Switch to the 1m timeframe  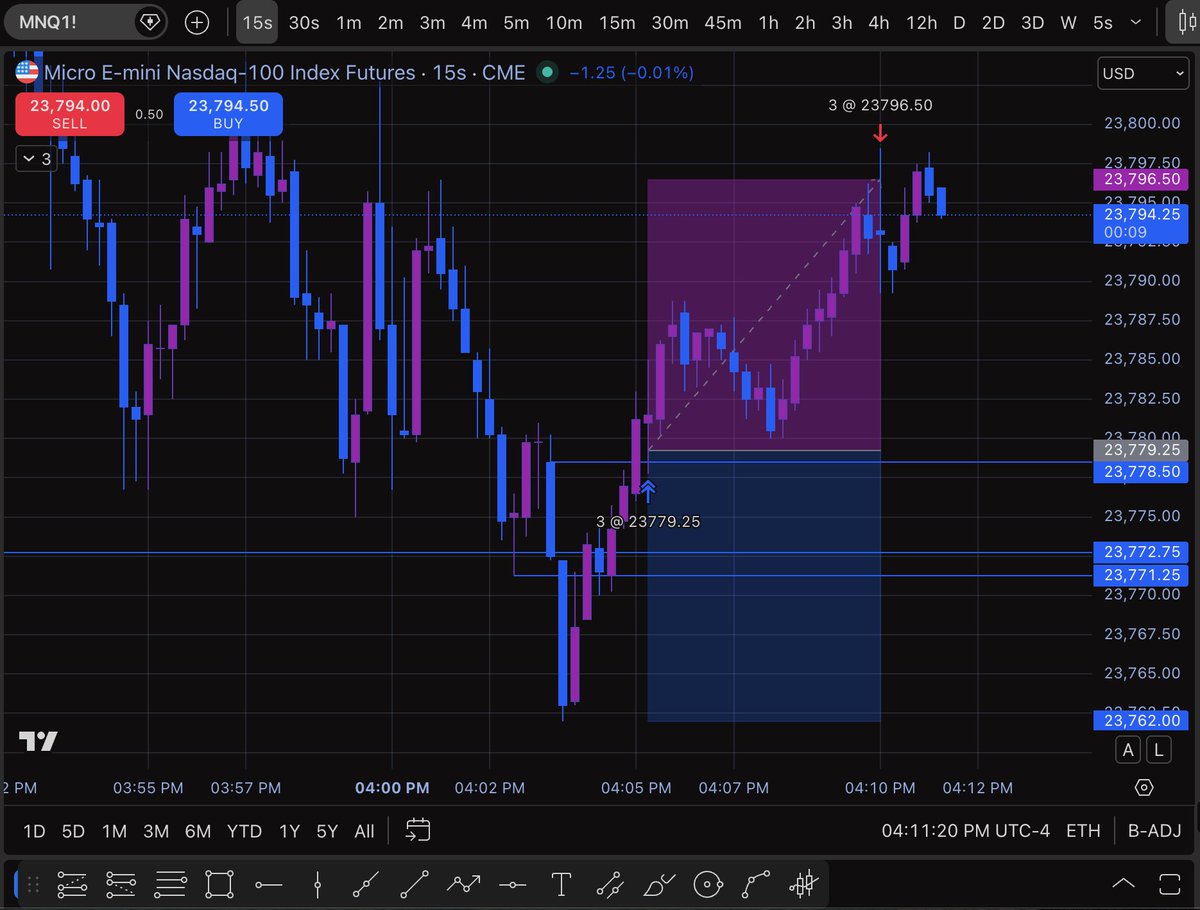click(348, 22)
